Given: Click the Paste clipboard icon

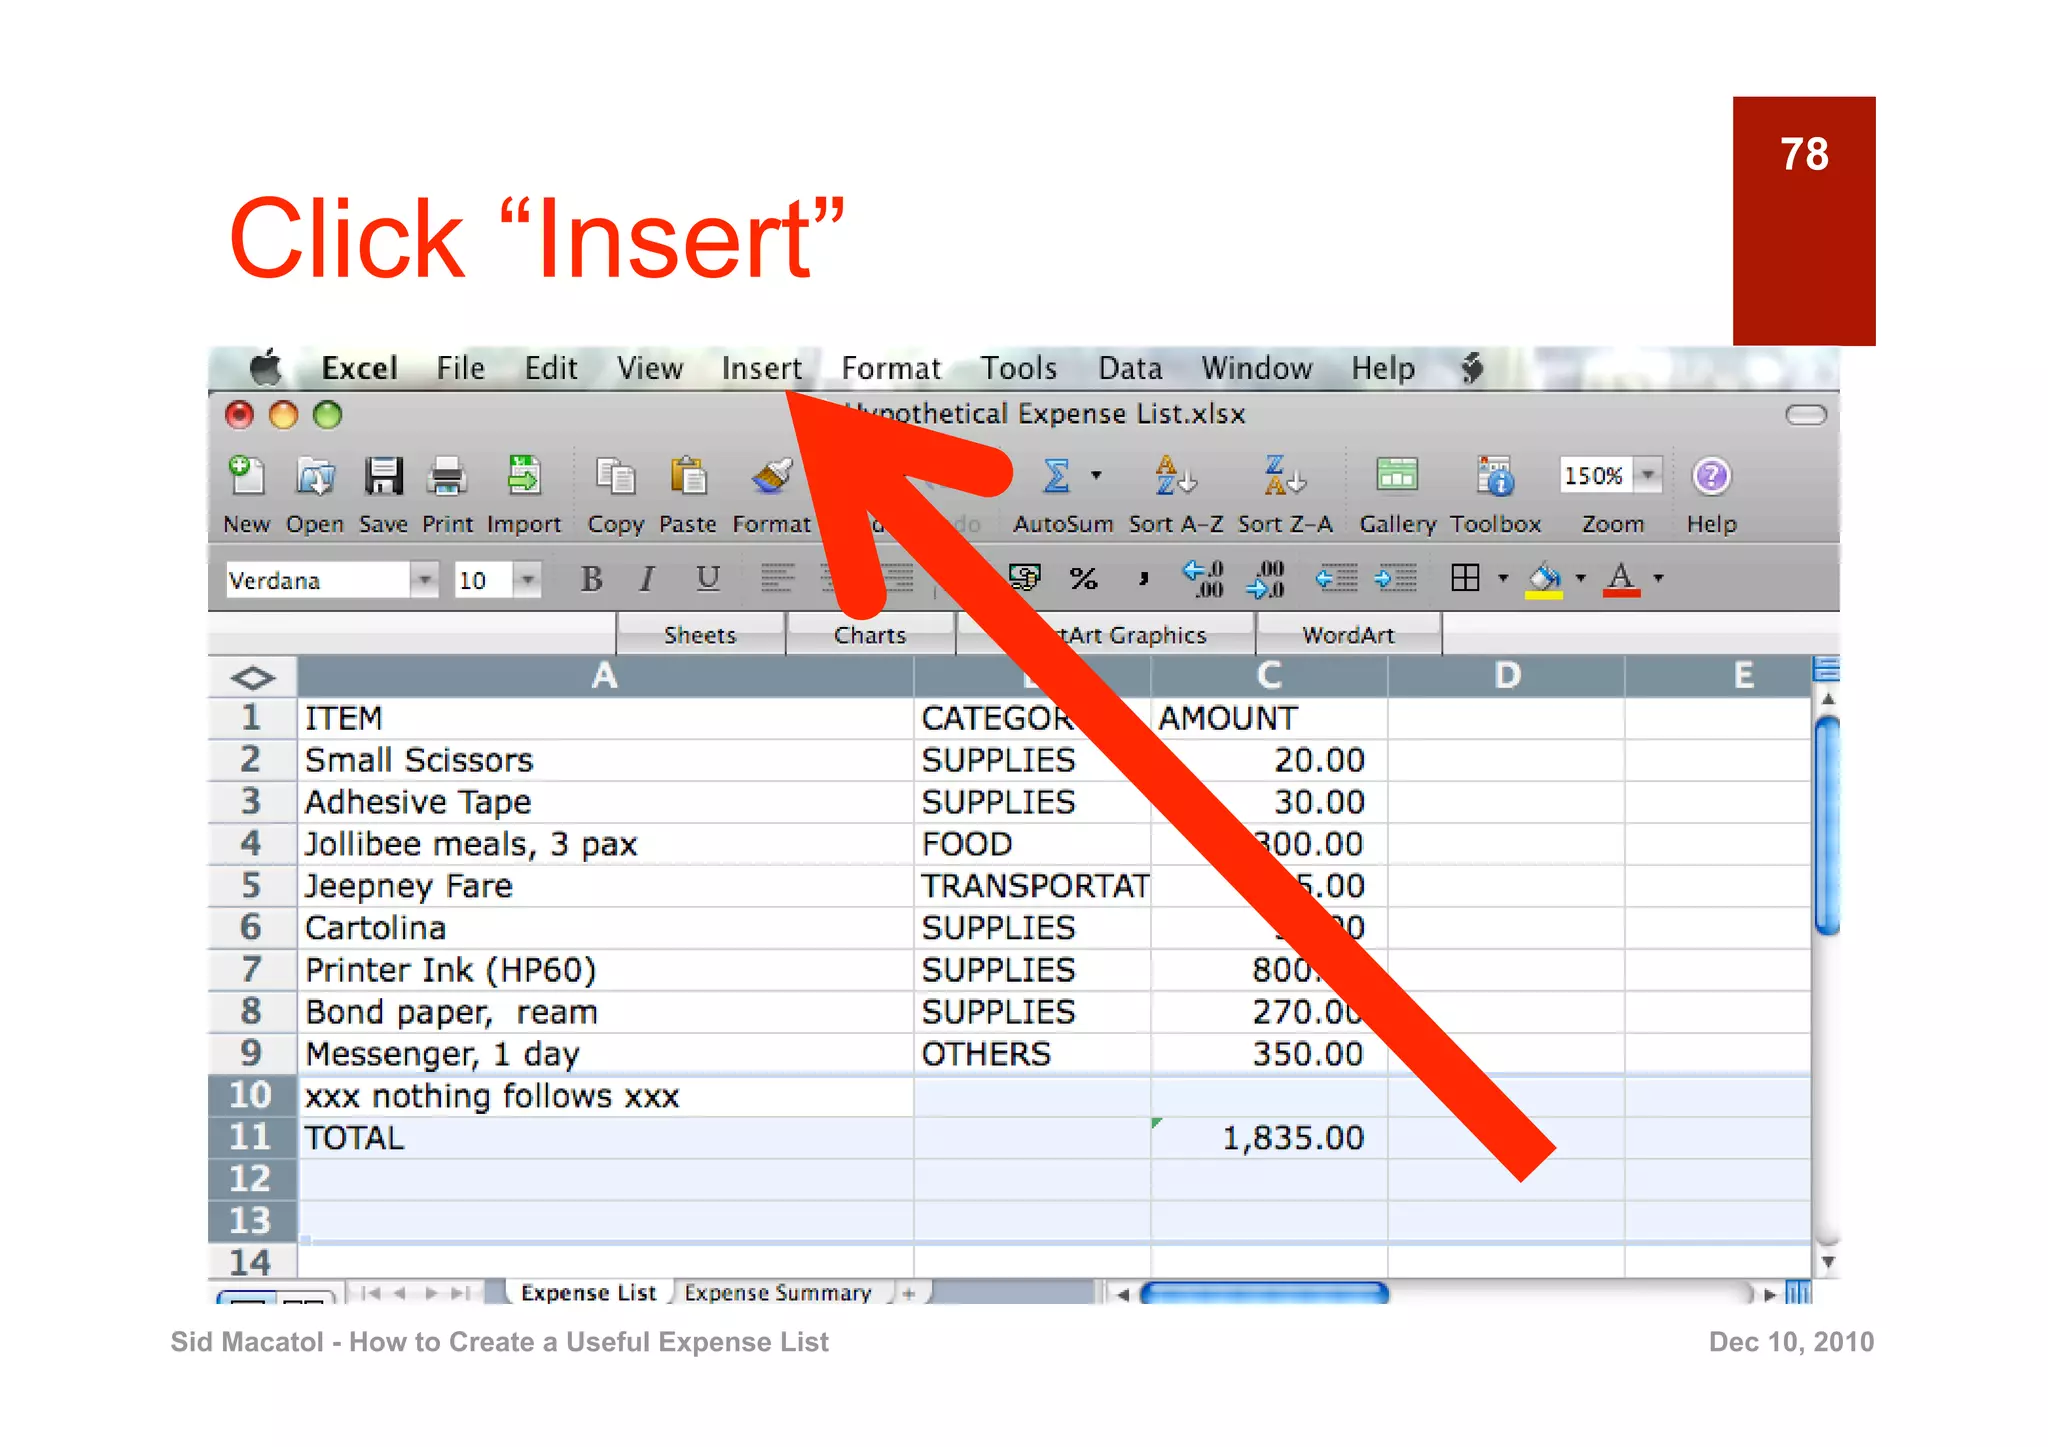Looking at the screenshot, I should pos(688,476).
